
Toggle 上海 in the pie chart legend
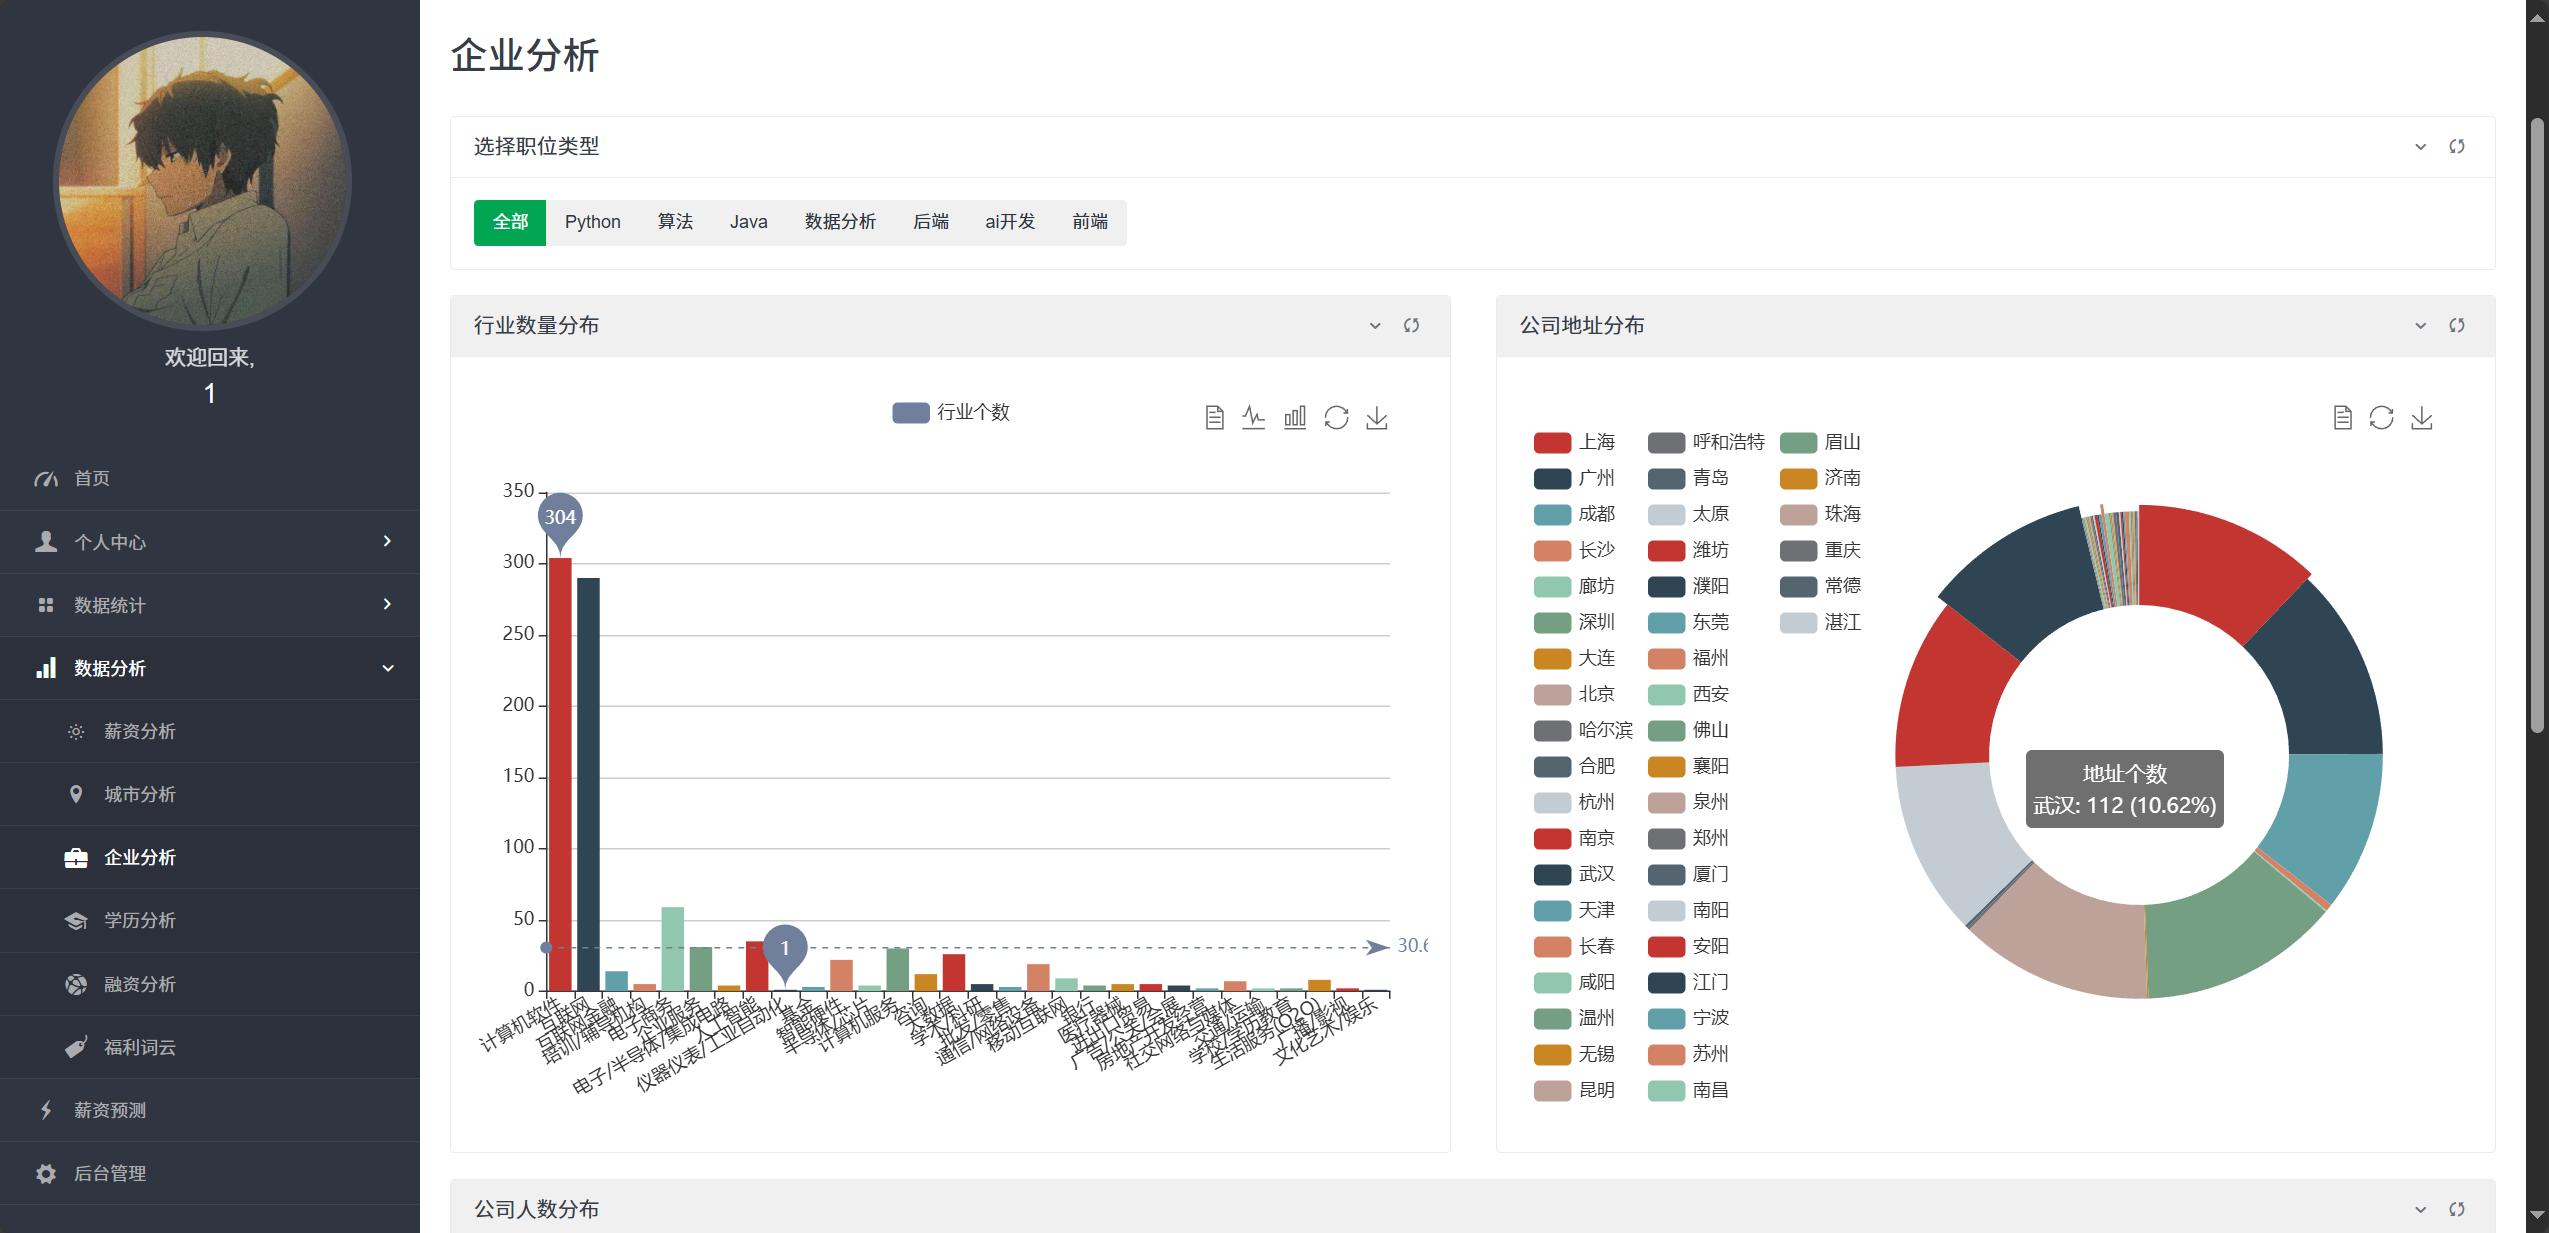pyautogui.click(x=1596, y=442)
